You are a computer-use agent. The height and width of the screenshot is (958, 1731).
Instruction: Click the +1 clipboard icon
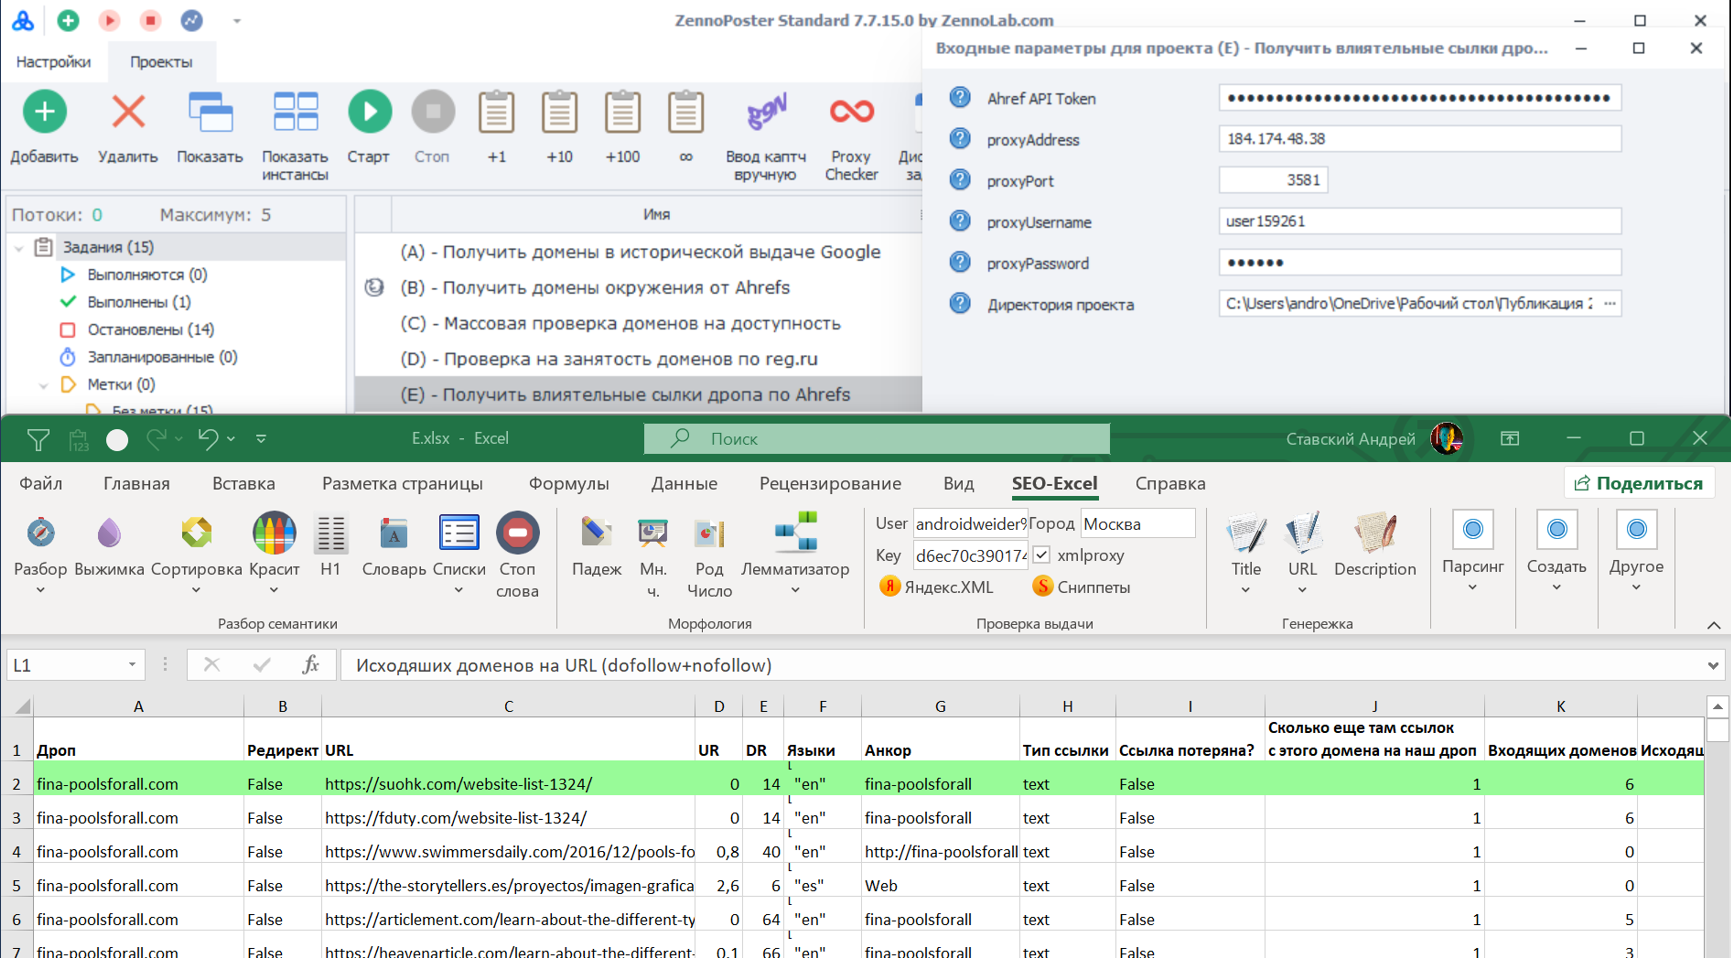496,112
